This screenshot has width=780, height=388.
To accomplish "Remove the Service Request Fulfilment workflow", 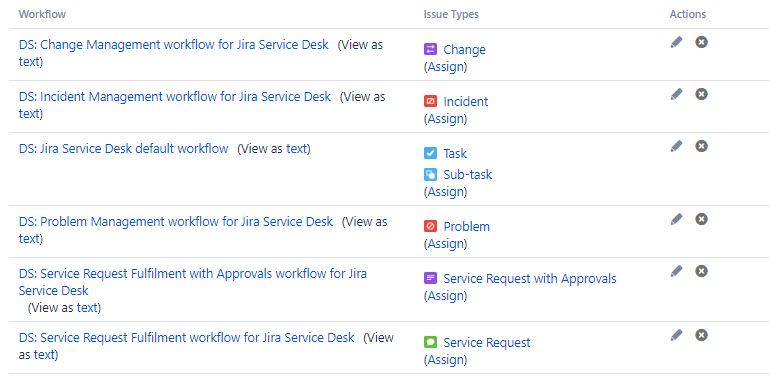I will [x=701, y=335].
